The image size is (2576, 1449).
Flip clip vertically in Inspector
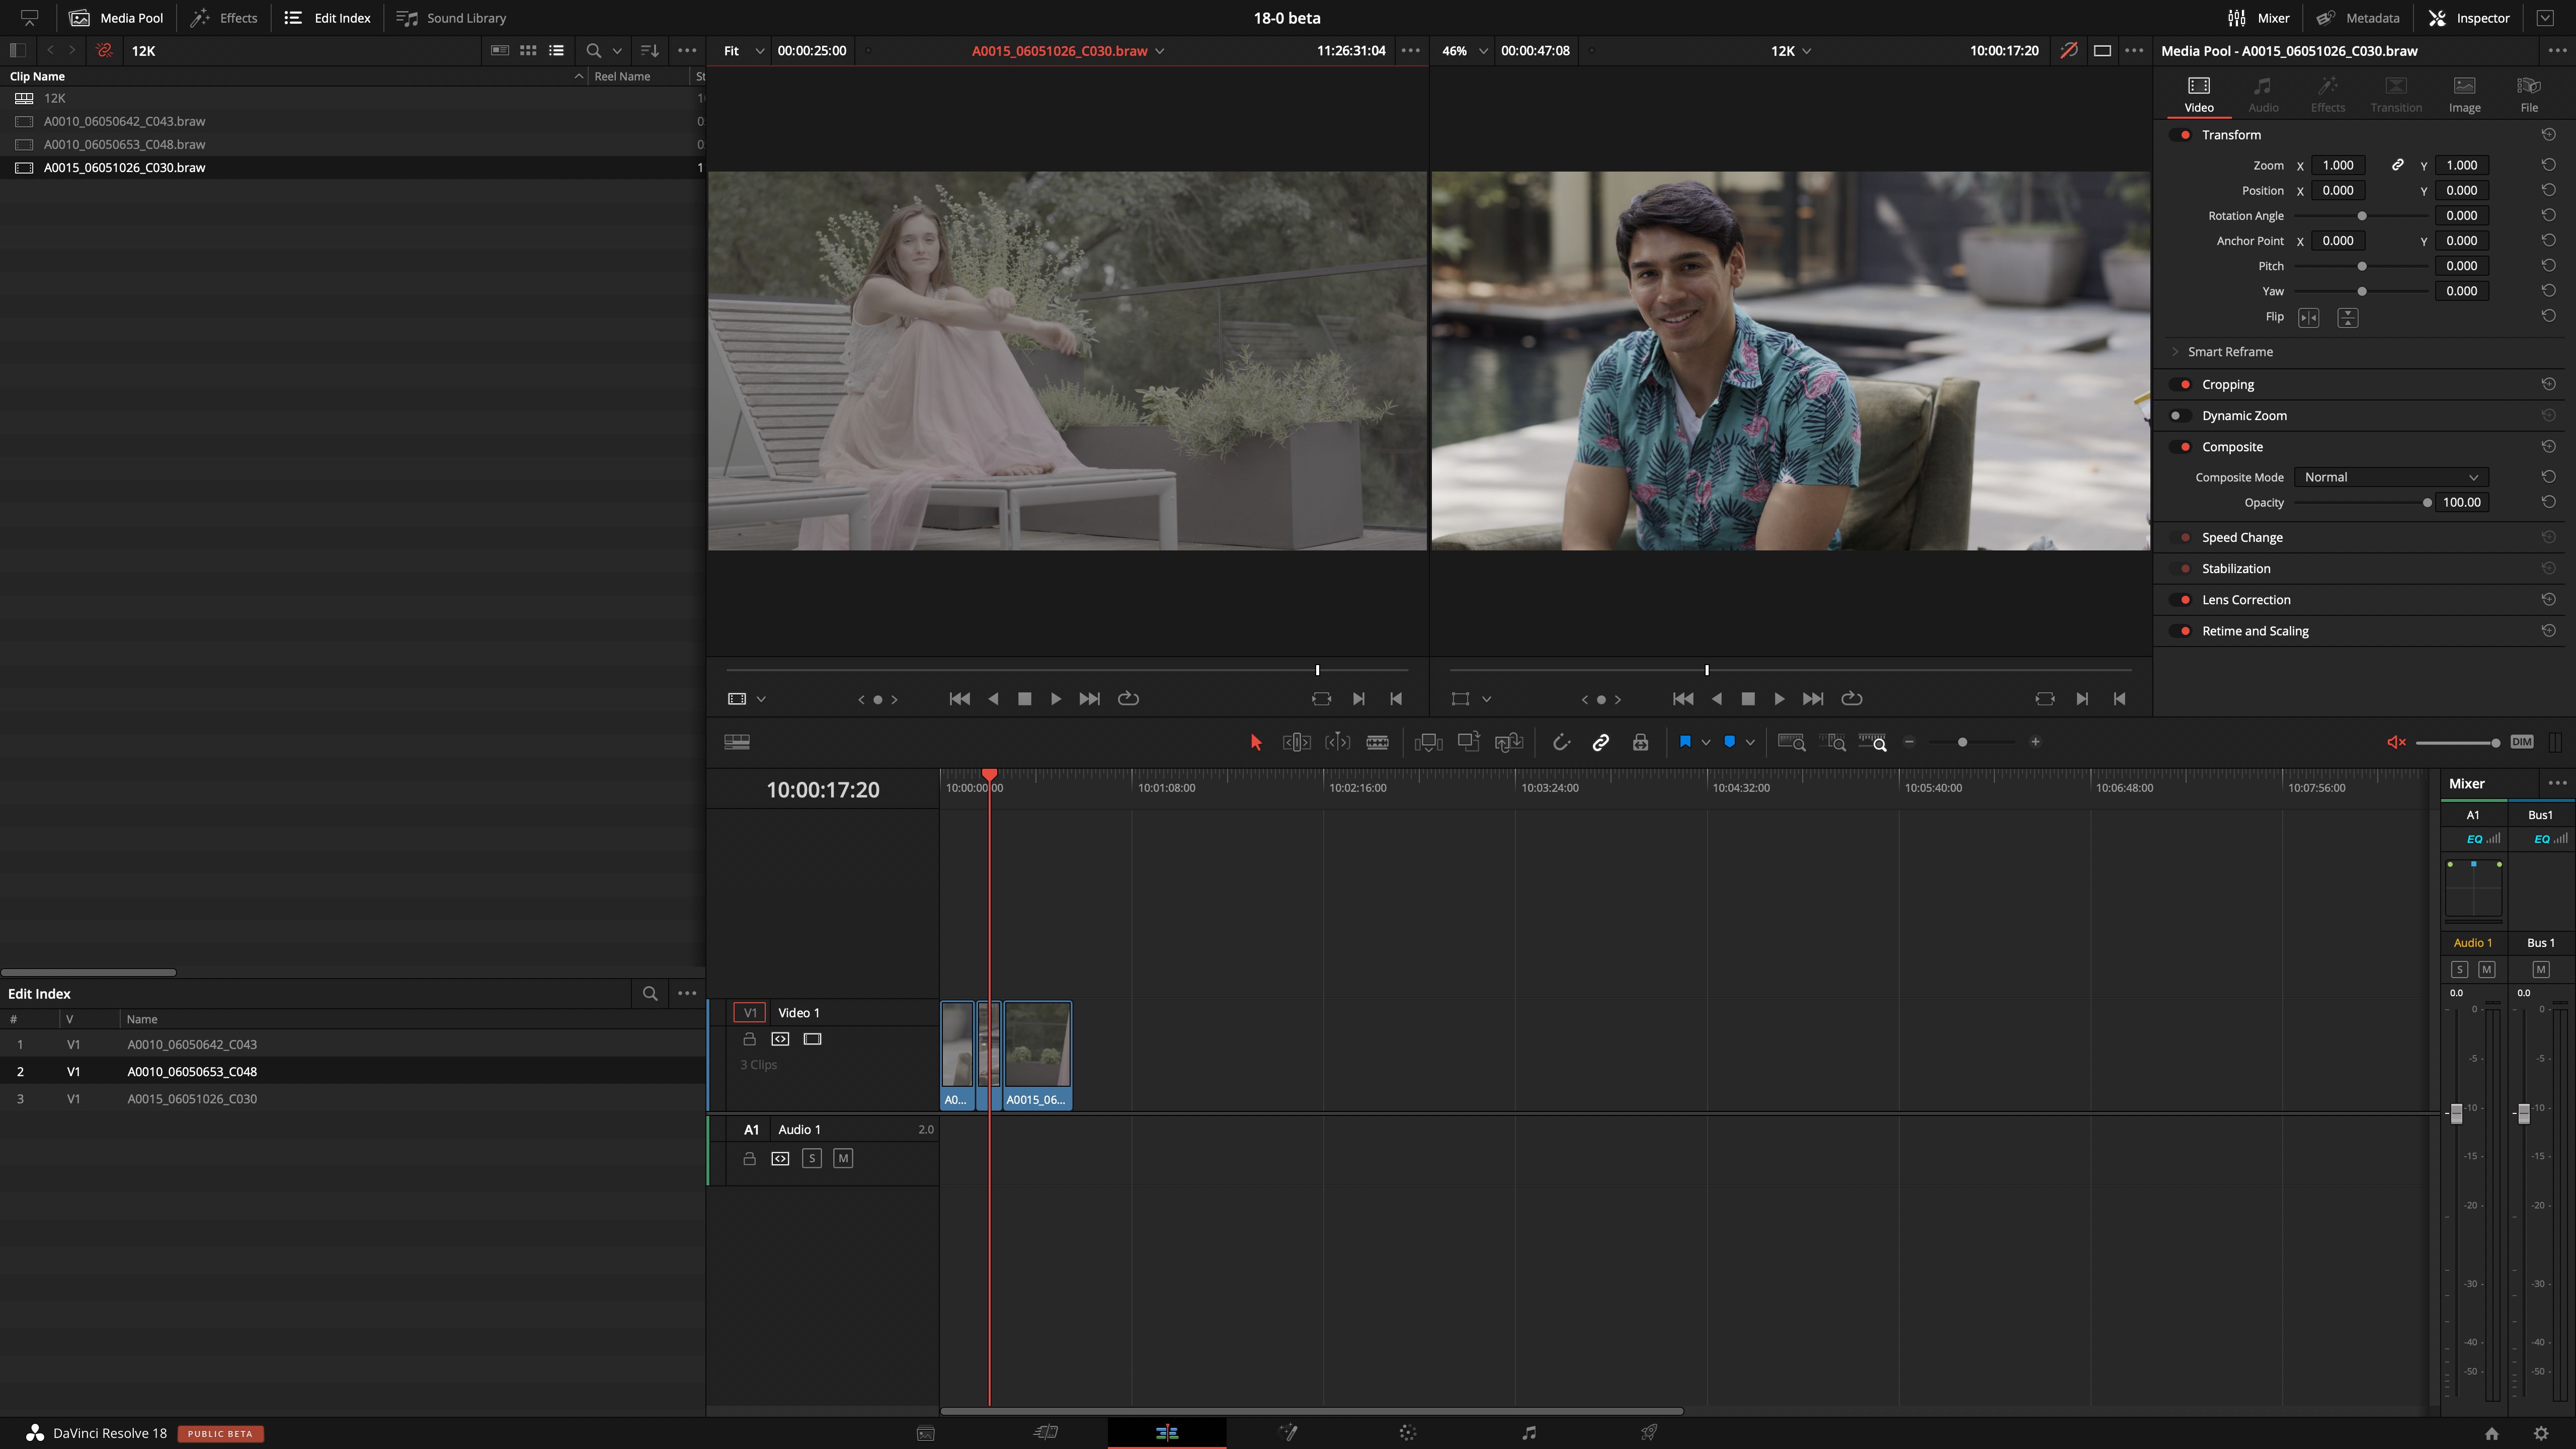pos(2347,317)
